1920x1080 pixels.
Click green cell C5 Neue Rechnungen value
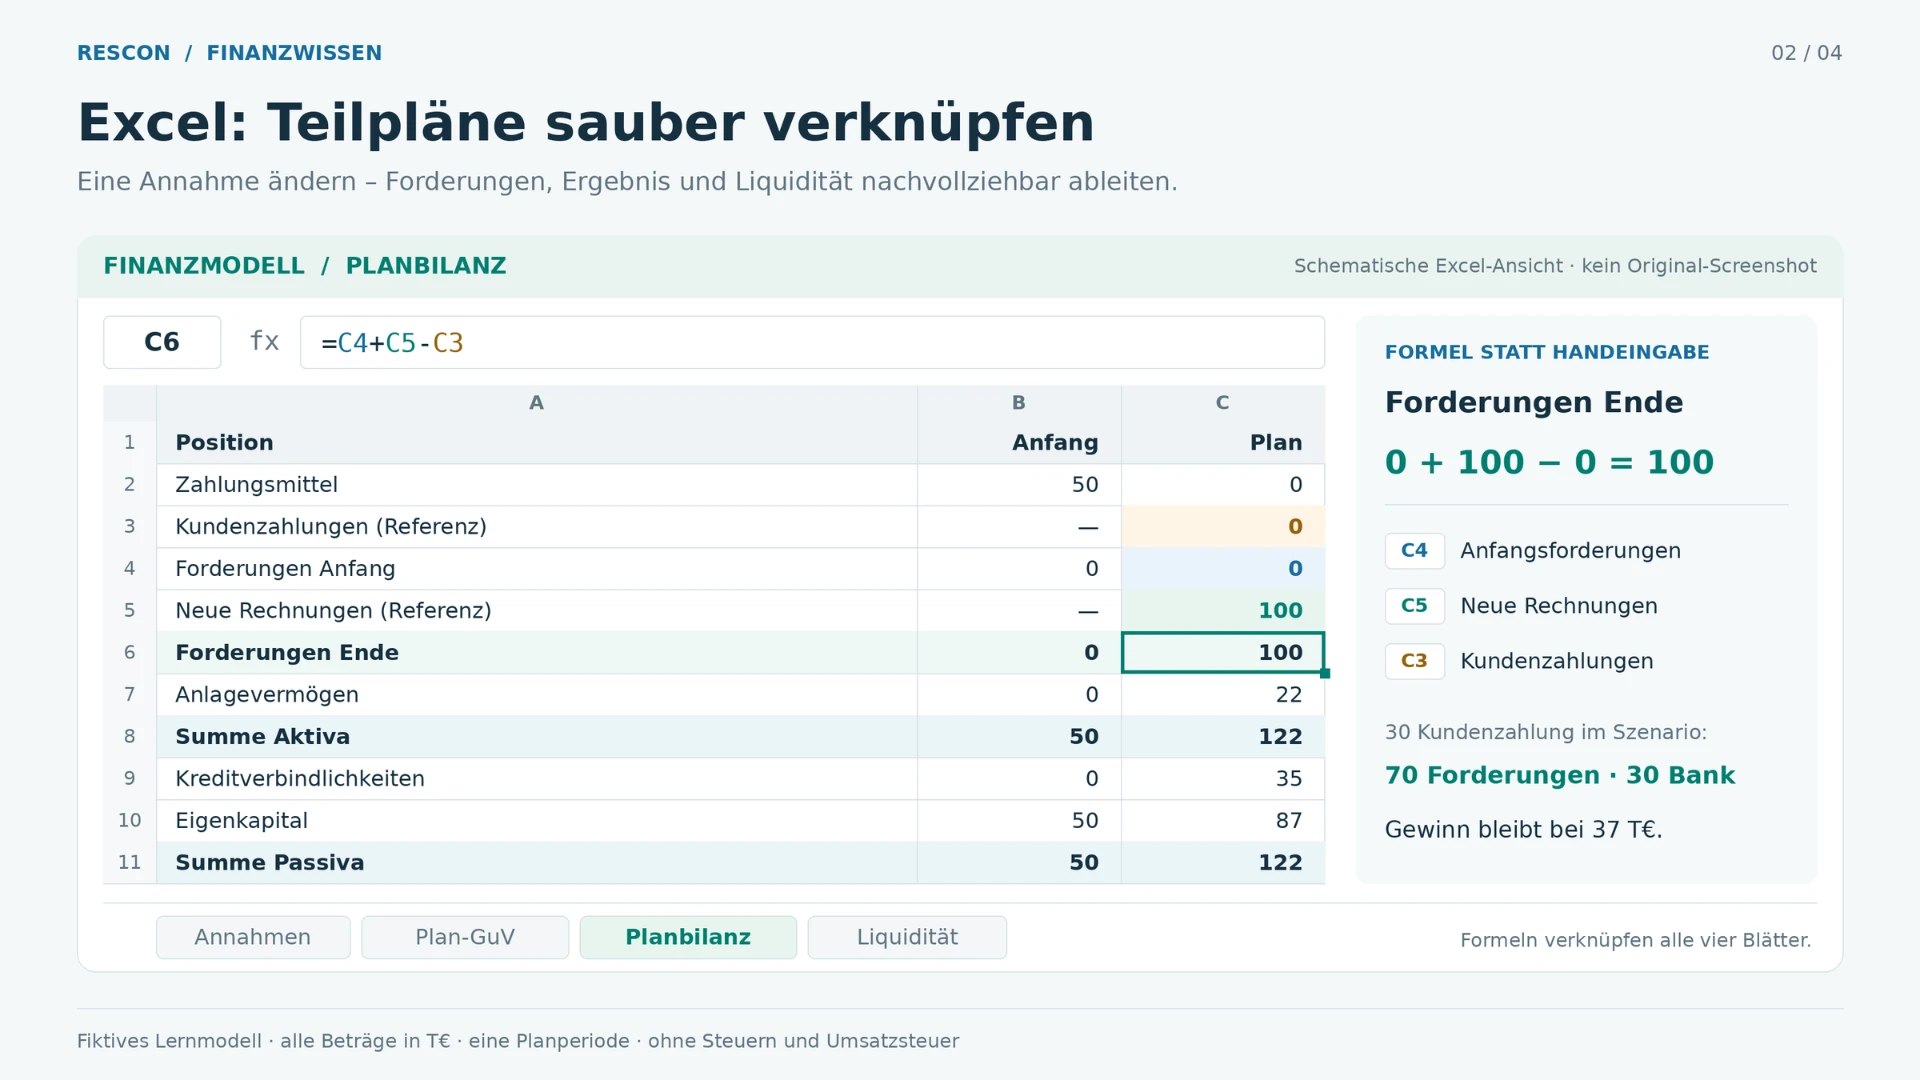[x=1223, y=610]
